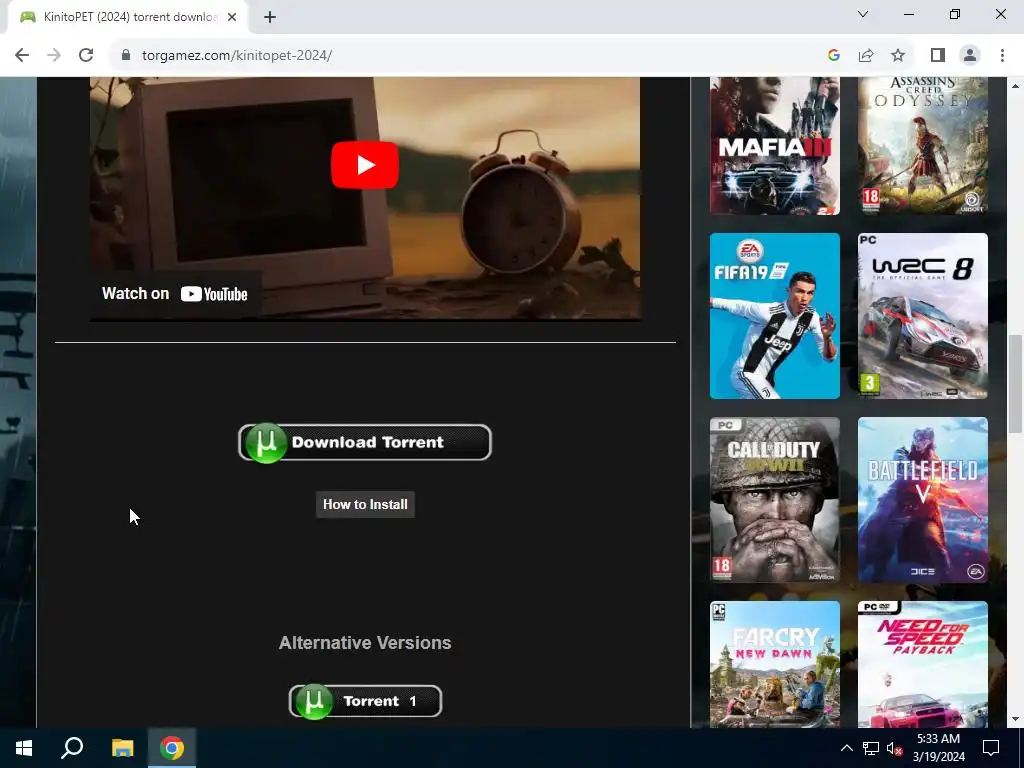Bookmark this page with the star
The image size is (1024, 768).
pos(898,56)
